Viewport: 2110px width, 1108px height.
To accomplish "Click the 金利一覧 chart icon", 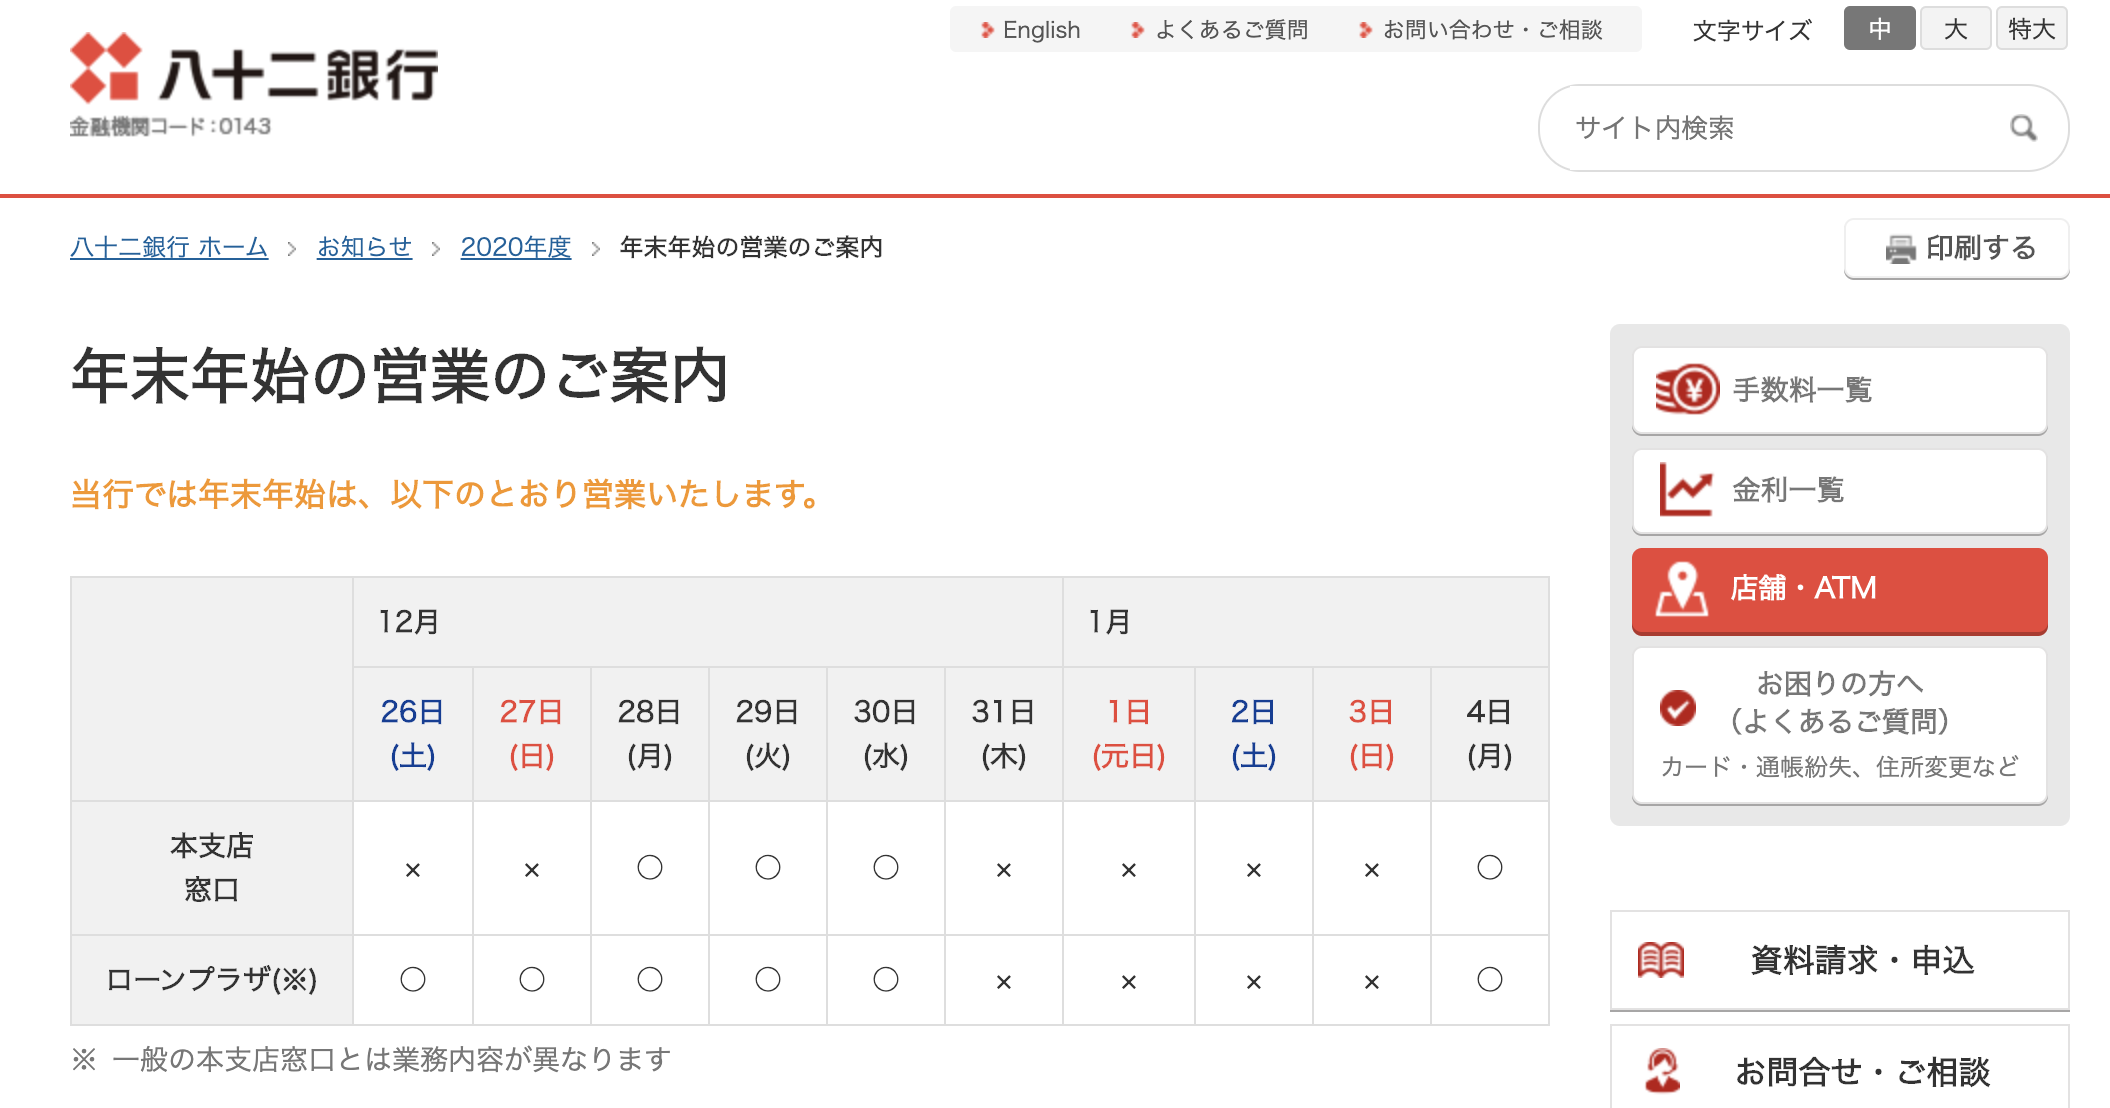I will point(1686,490).
